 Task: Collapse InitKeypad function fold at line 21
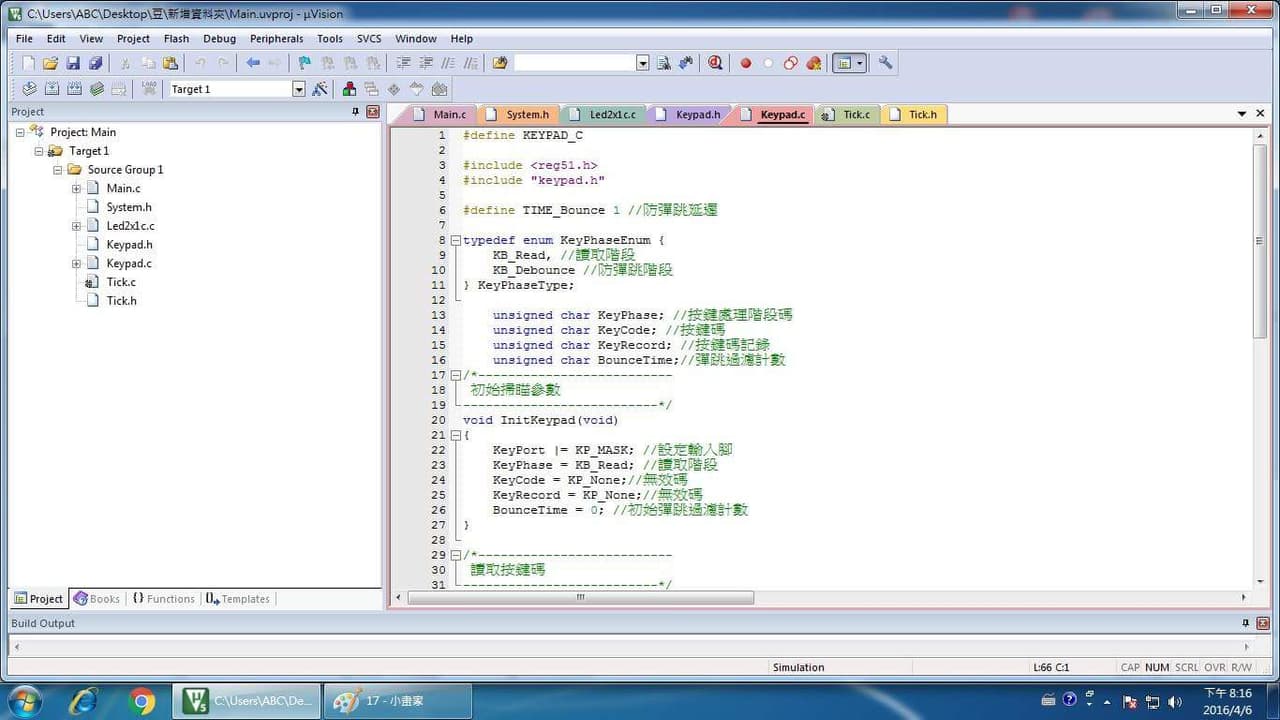click(456, 435)
